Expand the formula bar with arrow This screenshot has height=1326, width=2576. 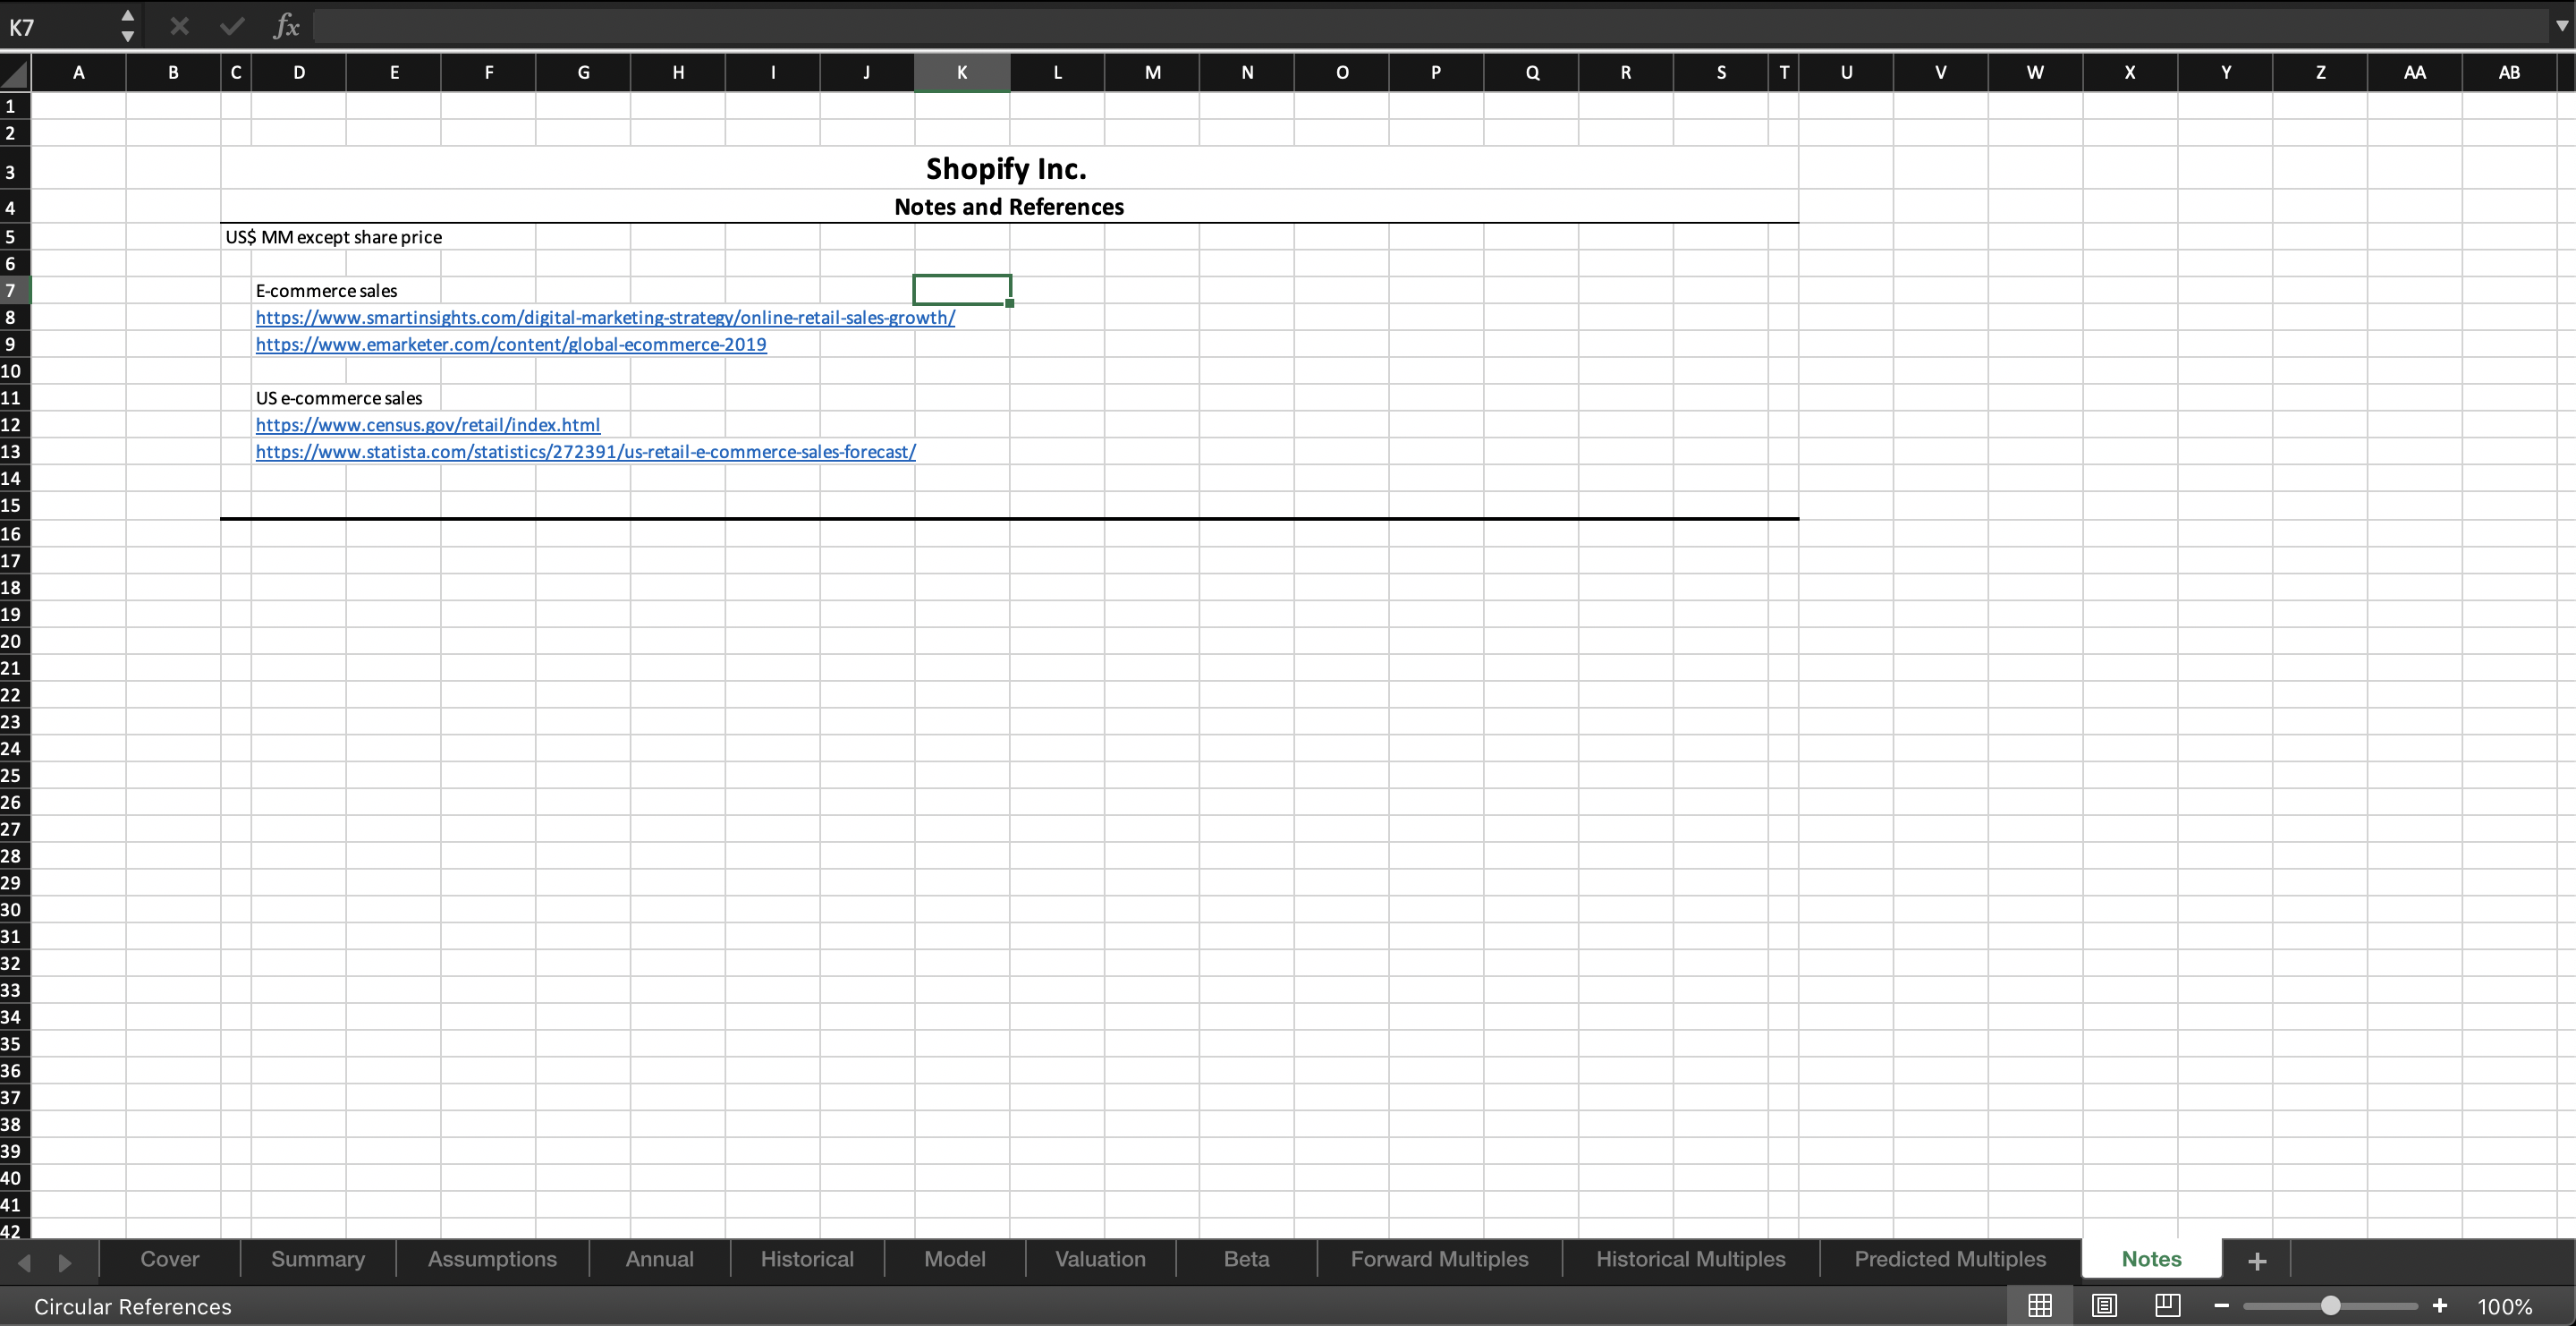point(2561,27)
